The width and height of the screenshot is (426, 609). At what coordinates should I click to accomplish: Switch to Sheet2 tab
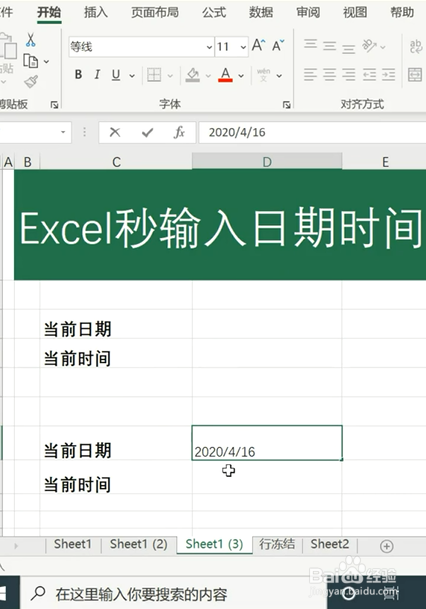click(x=330, y=544)
